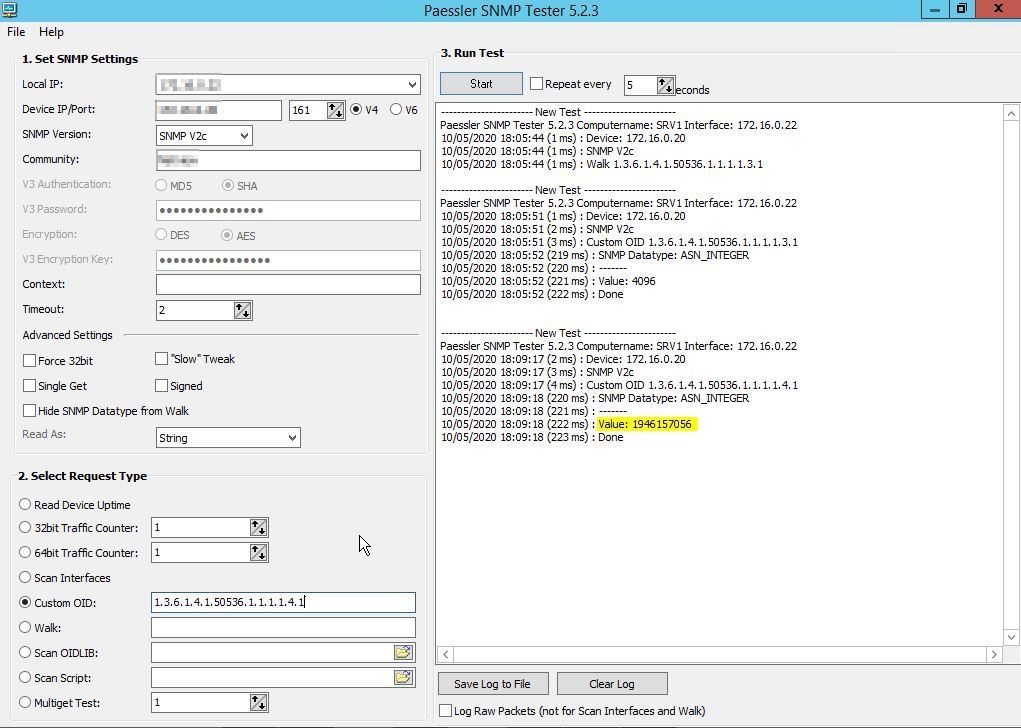Select Scan Script option

pyautogui.click(x=25, y=677)
